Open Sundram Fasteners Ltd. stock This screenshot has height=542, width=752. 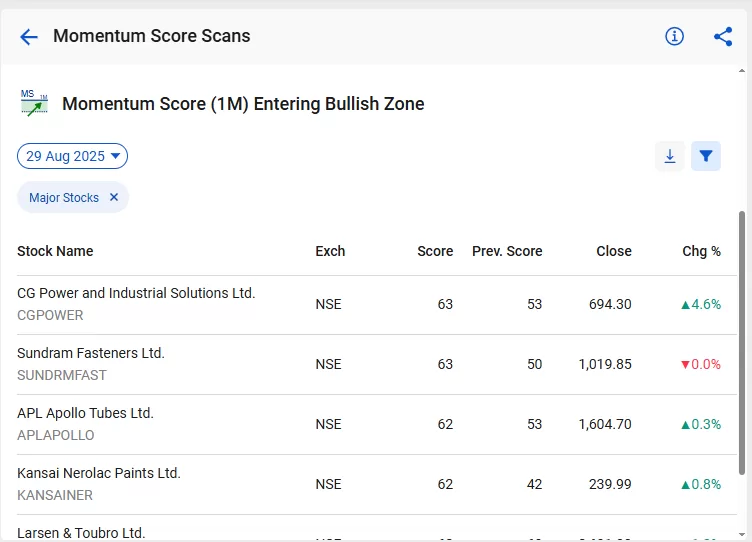[x=91, y=353]
